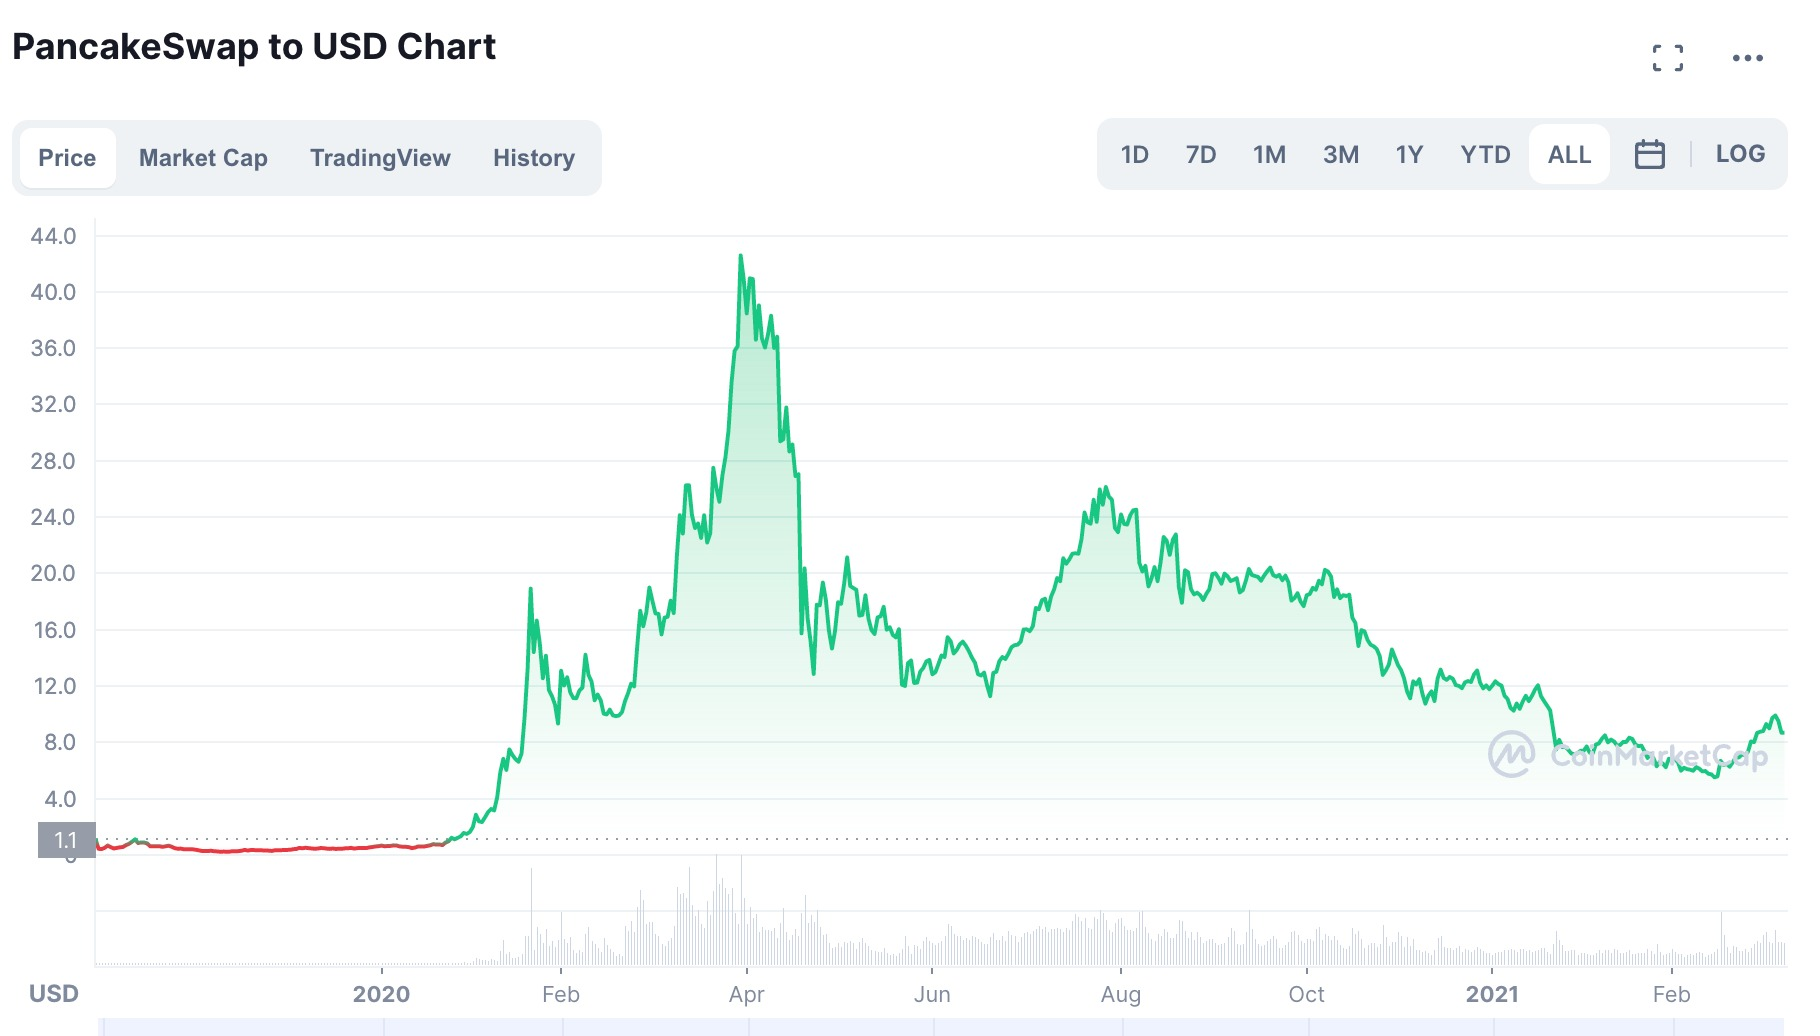Click the CoinMarketCap watermark logo
Viewport: 1820px width, 1036px height.
(x=1627, y=755)
